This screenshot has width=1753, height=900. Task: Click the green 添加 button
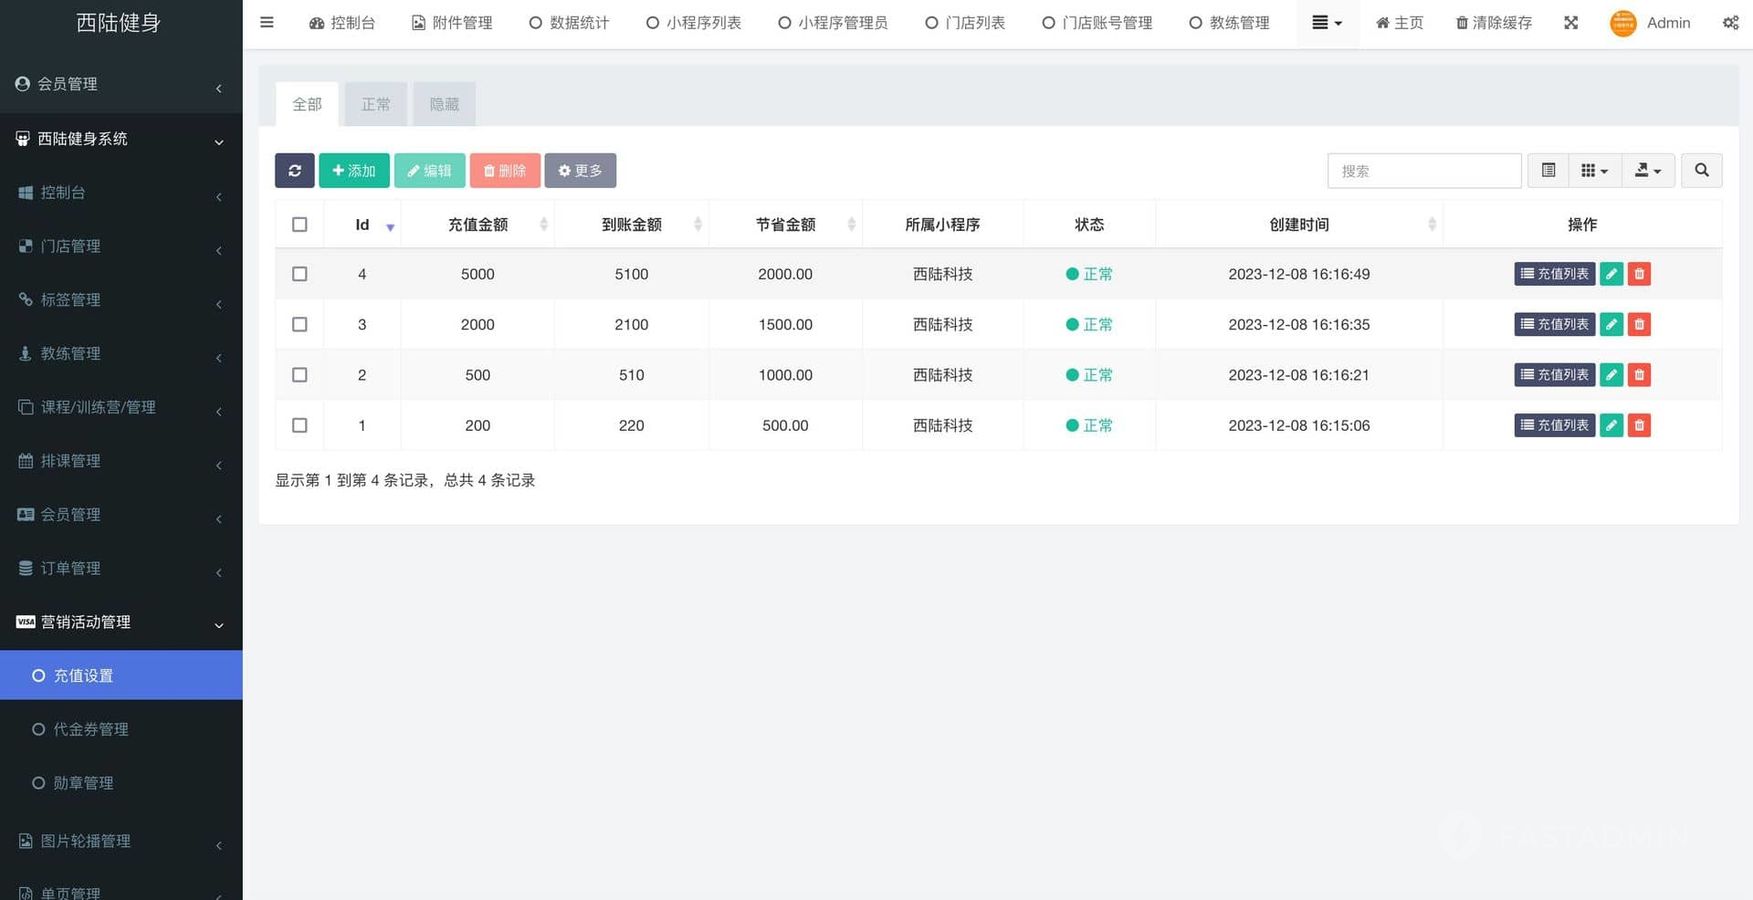(x=354, y=171)
